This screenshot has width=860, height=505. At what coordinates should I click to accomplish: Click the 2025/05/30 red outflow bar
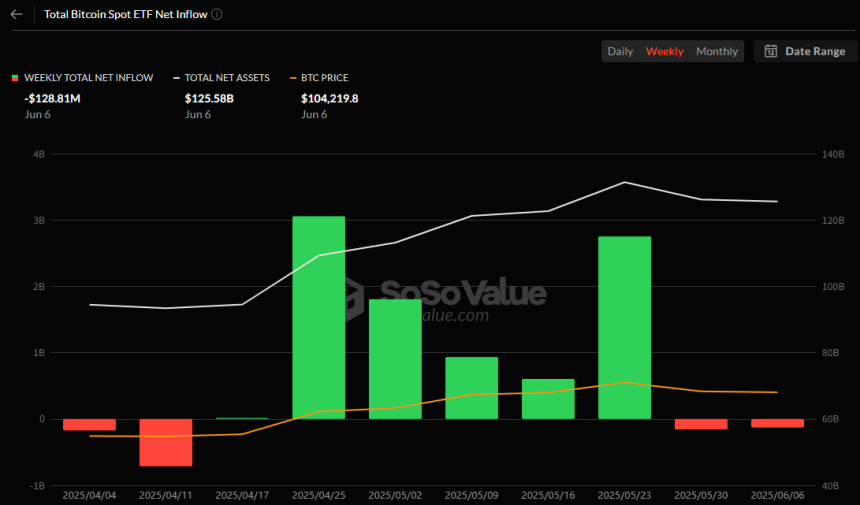[701, 424]
